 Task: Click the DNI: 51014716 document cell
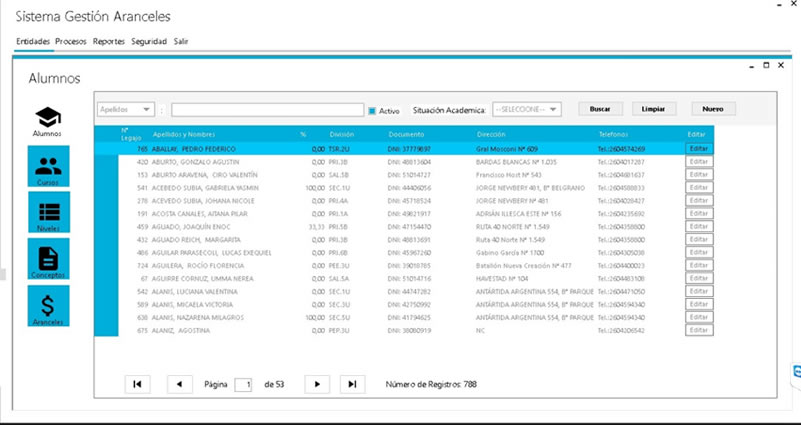click(409, 279)
